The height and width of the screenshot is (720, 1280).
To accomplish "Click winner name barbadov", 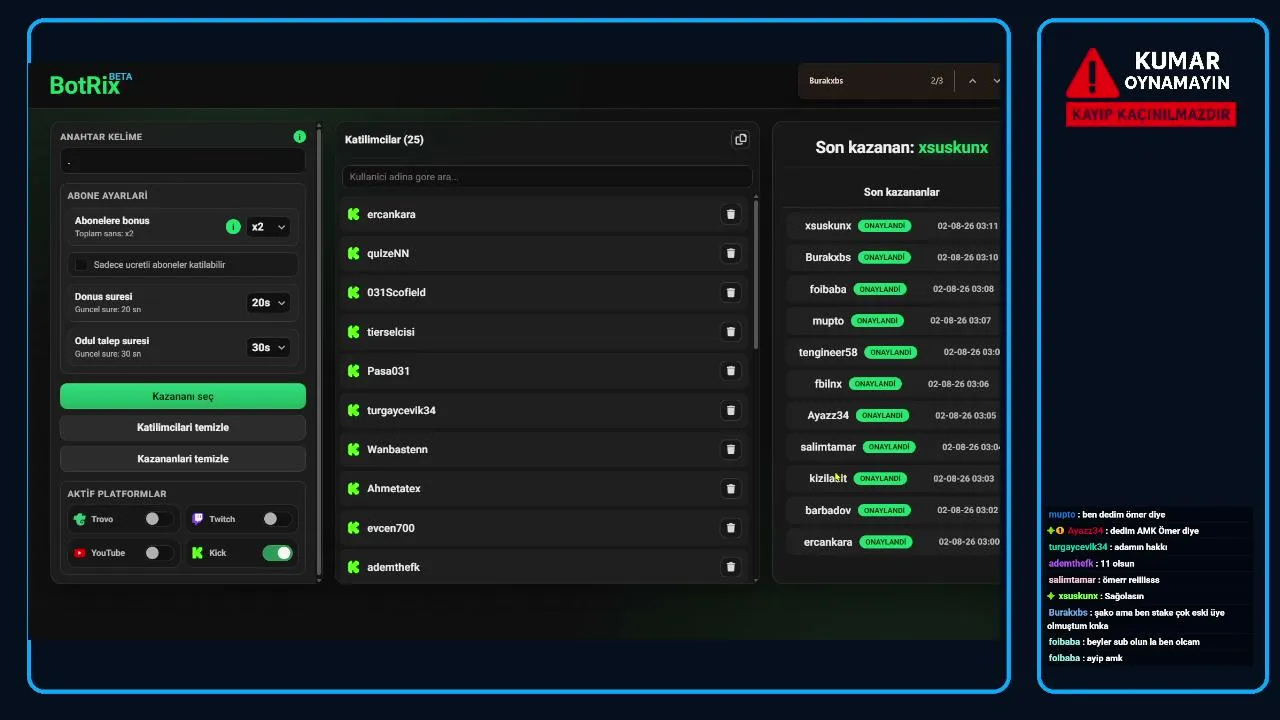I will pyautogui.click(x=828, y=510).
